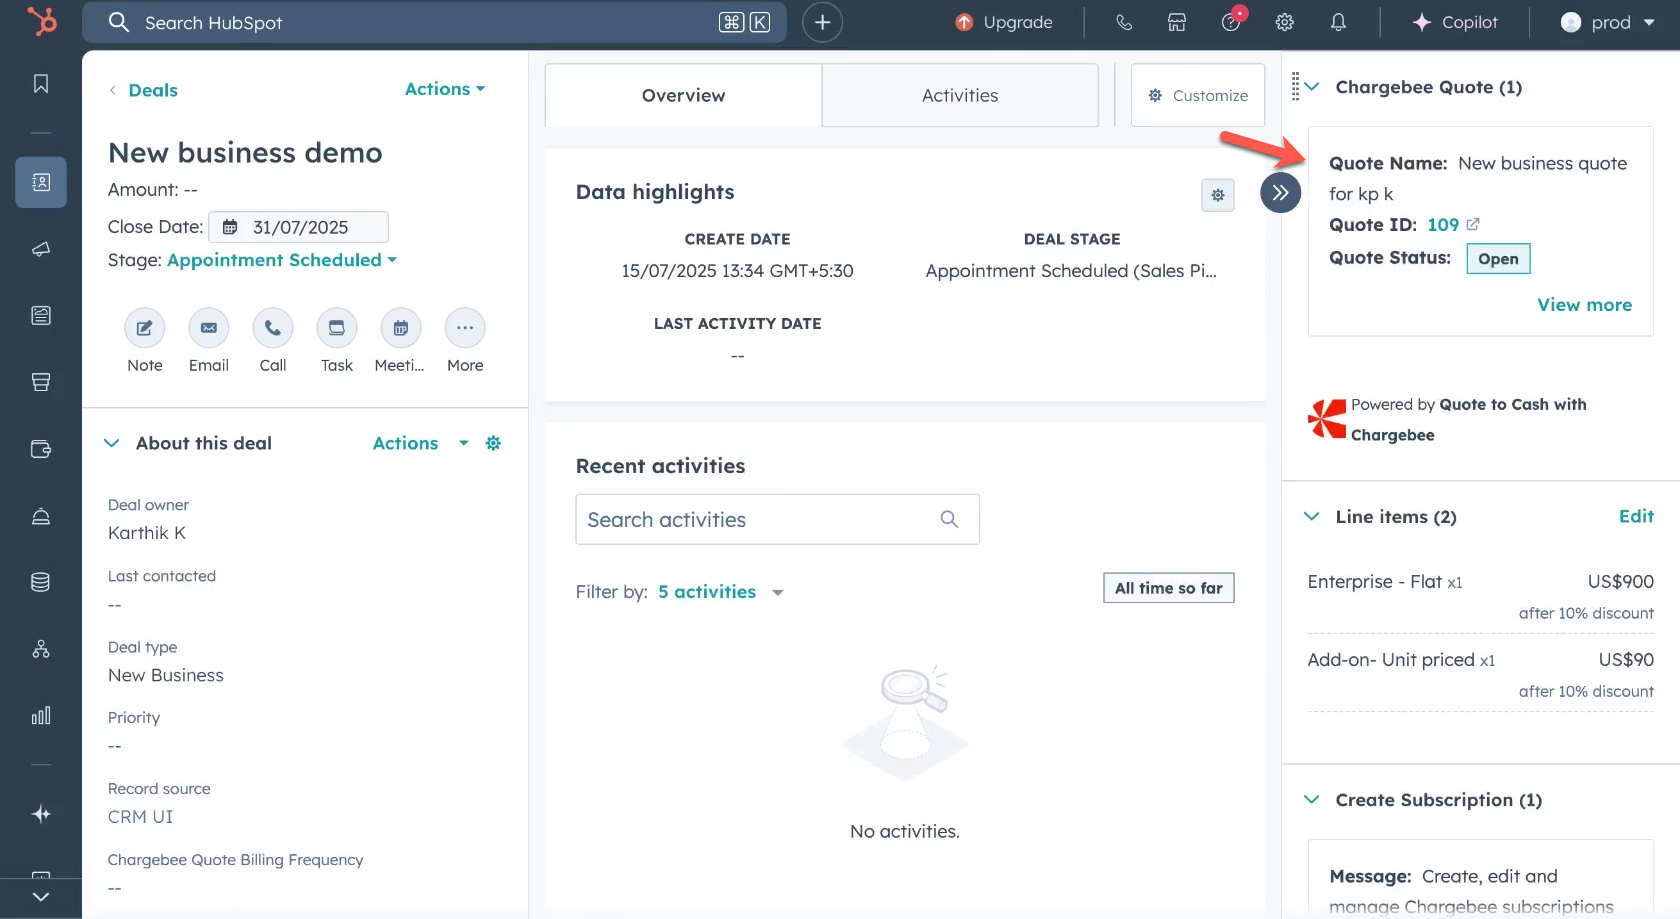The width and height of the screenshot is (1680, 919).
Task: Click View more in Chargebee Quote card
Action: 1584,305
